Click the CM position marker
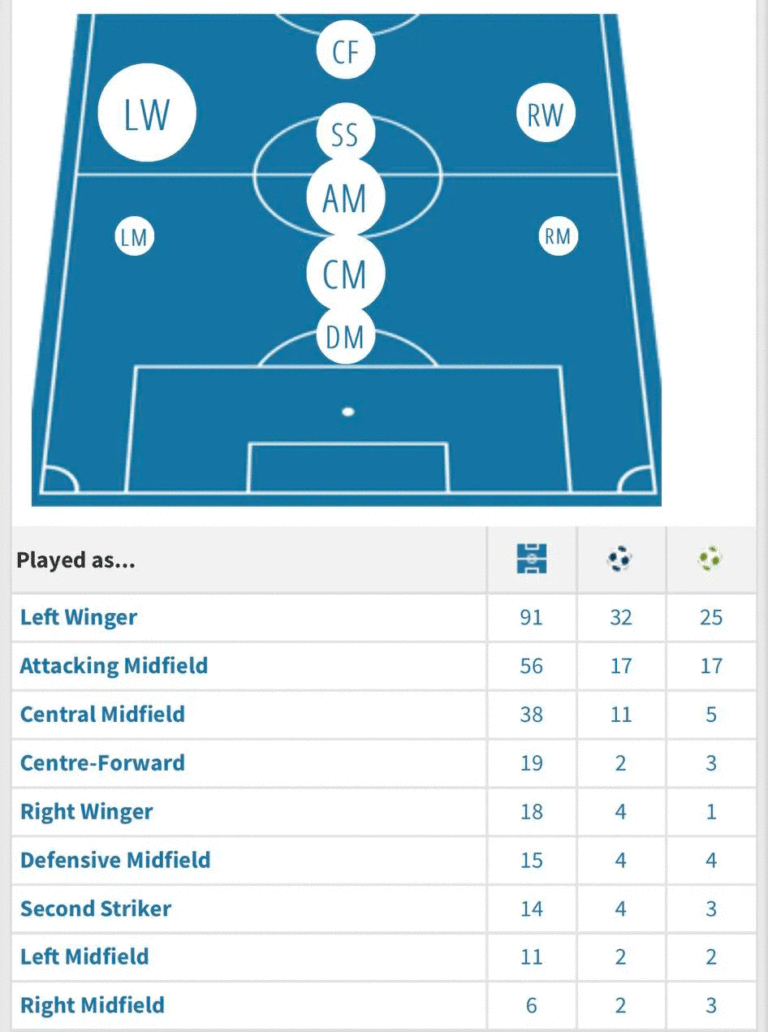 pyautogui.click(x=345, y=272)
